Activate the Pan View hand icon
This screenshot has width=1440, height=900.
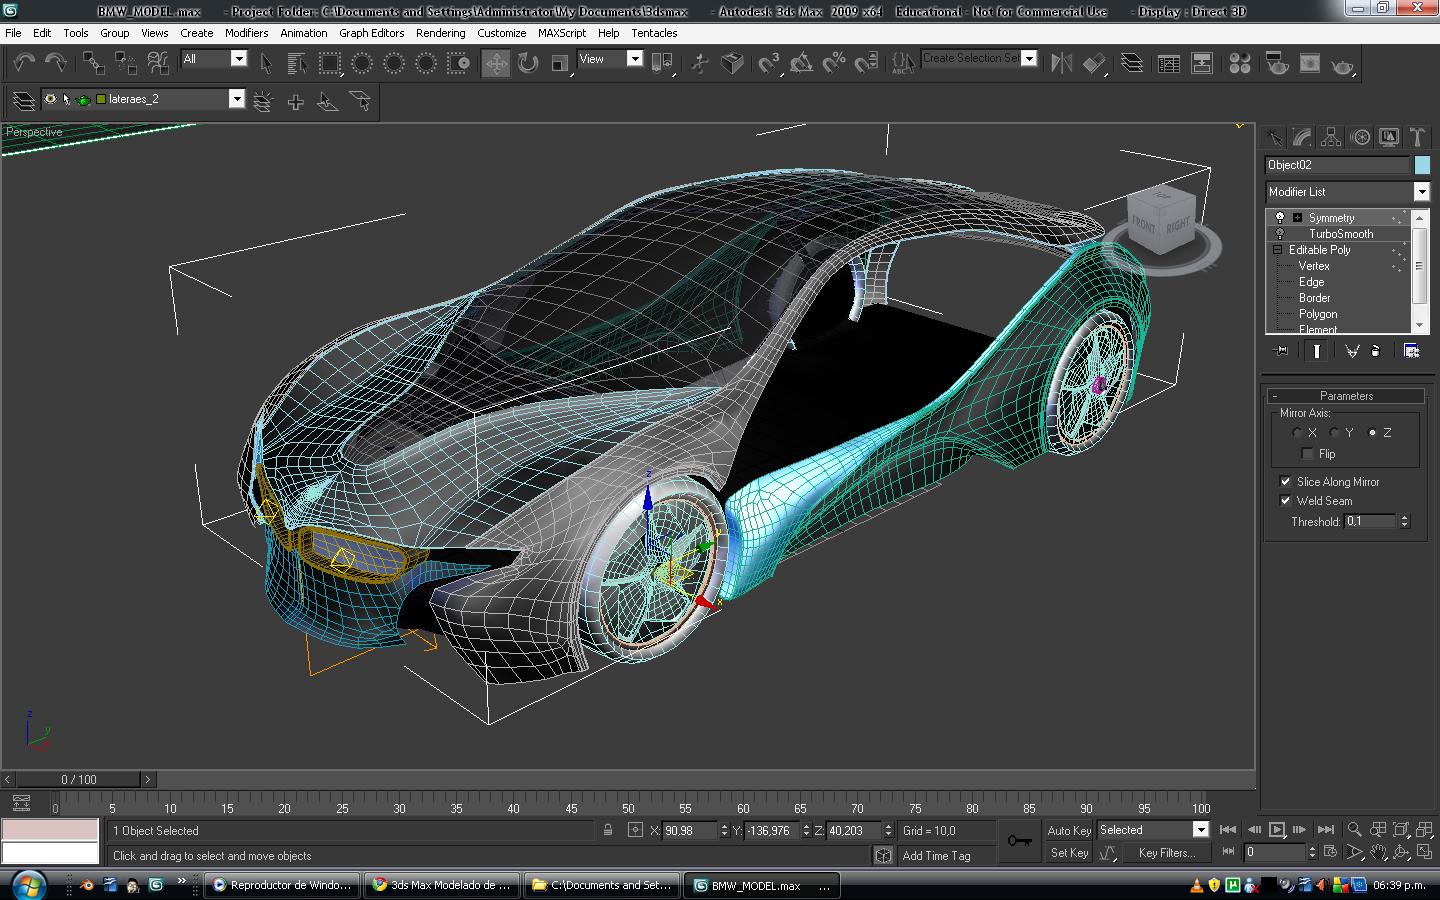[1379, 853]
